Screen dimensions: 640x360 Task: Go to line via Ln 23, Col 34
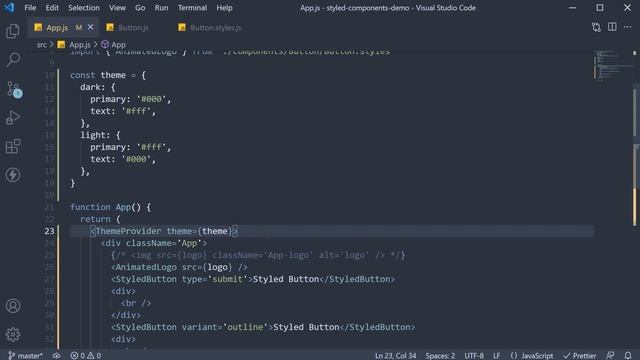point(395,356)
